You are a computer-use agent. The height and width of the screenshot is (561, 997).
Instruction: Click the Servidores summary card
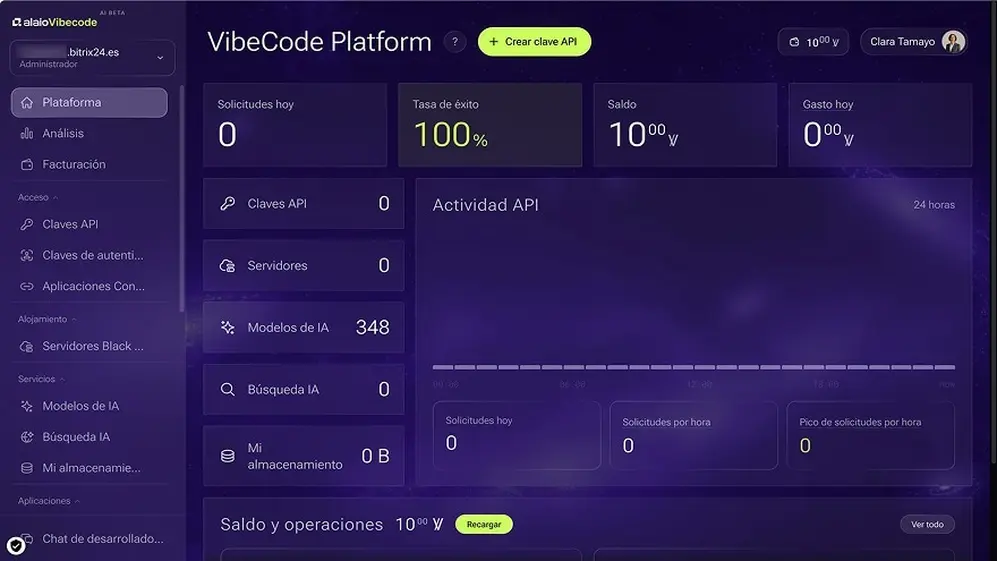(x=303, y=265)
